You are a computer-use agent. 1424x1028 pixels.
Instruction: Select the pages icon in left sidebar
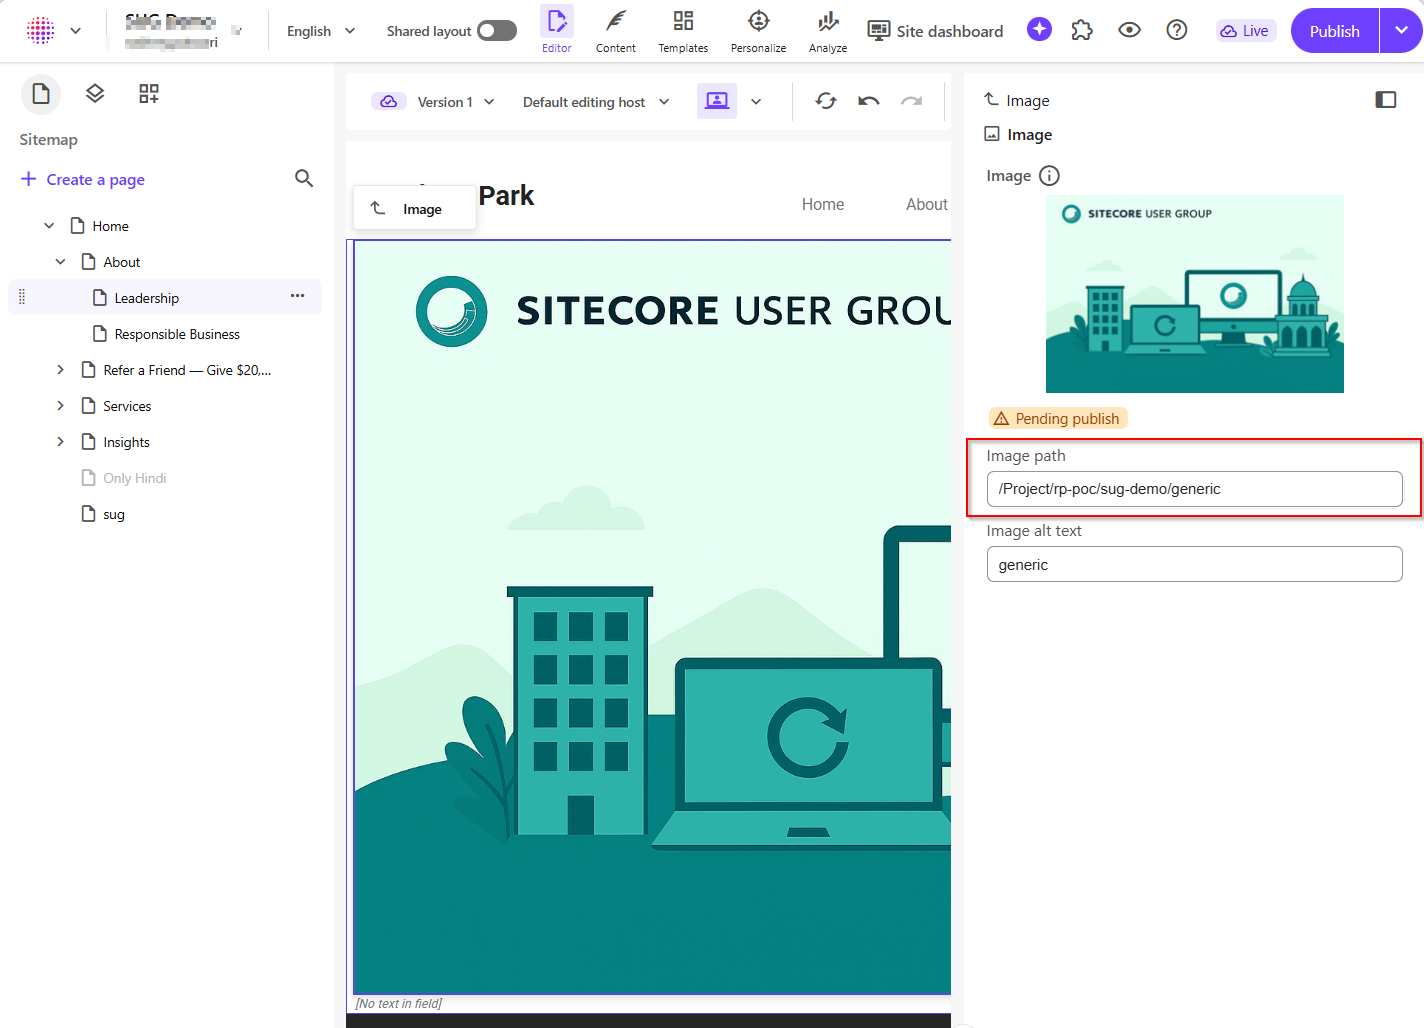[41, 94]
